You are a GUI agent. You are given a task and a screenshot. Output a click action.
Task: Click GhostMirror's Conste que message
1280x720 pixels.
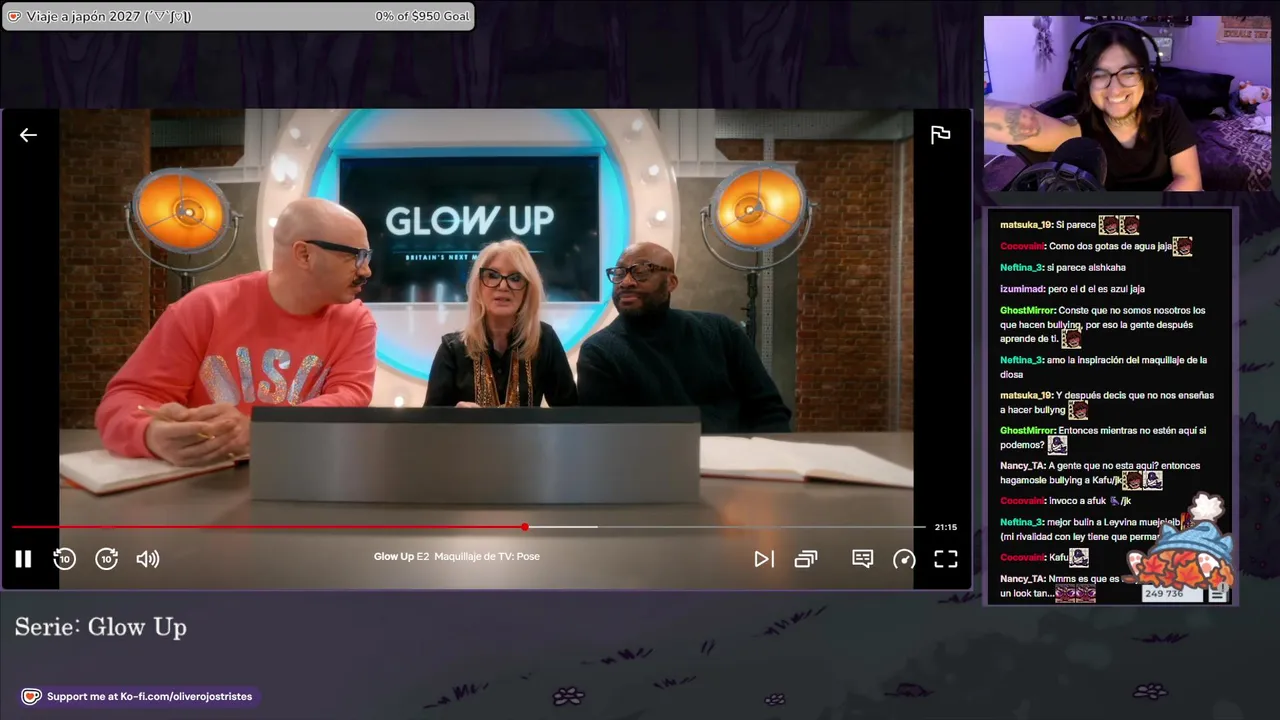[x=1103, y=324]
